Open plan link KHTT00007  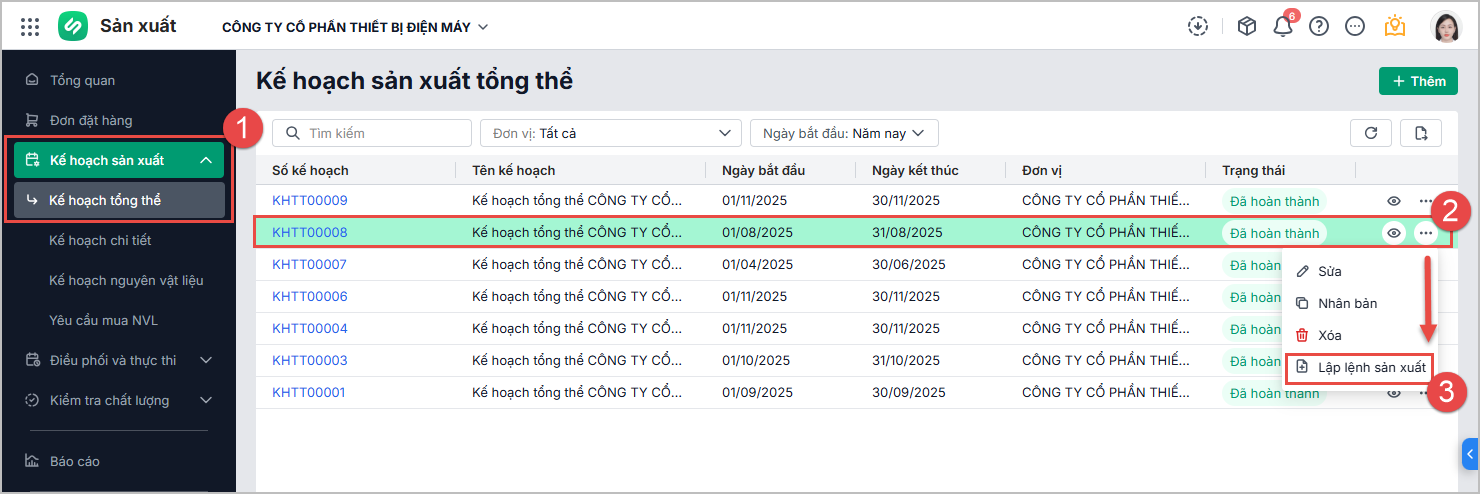point(309,265)
